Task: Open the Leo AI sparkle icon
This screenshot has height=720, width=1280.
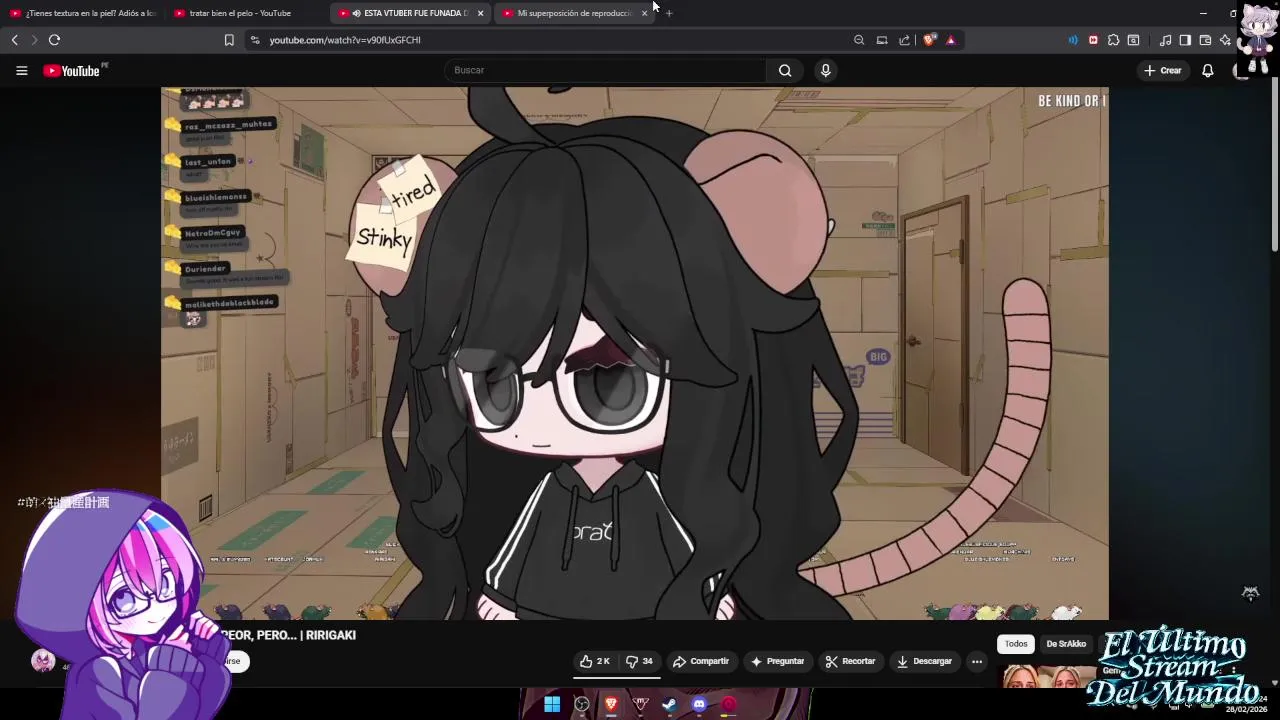Action: pyautogui.click(x=1225, y=40)
